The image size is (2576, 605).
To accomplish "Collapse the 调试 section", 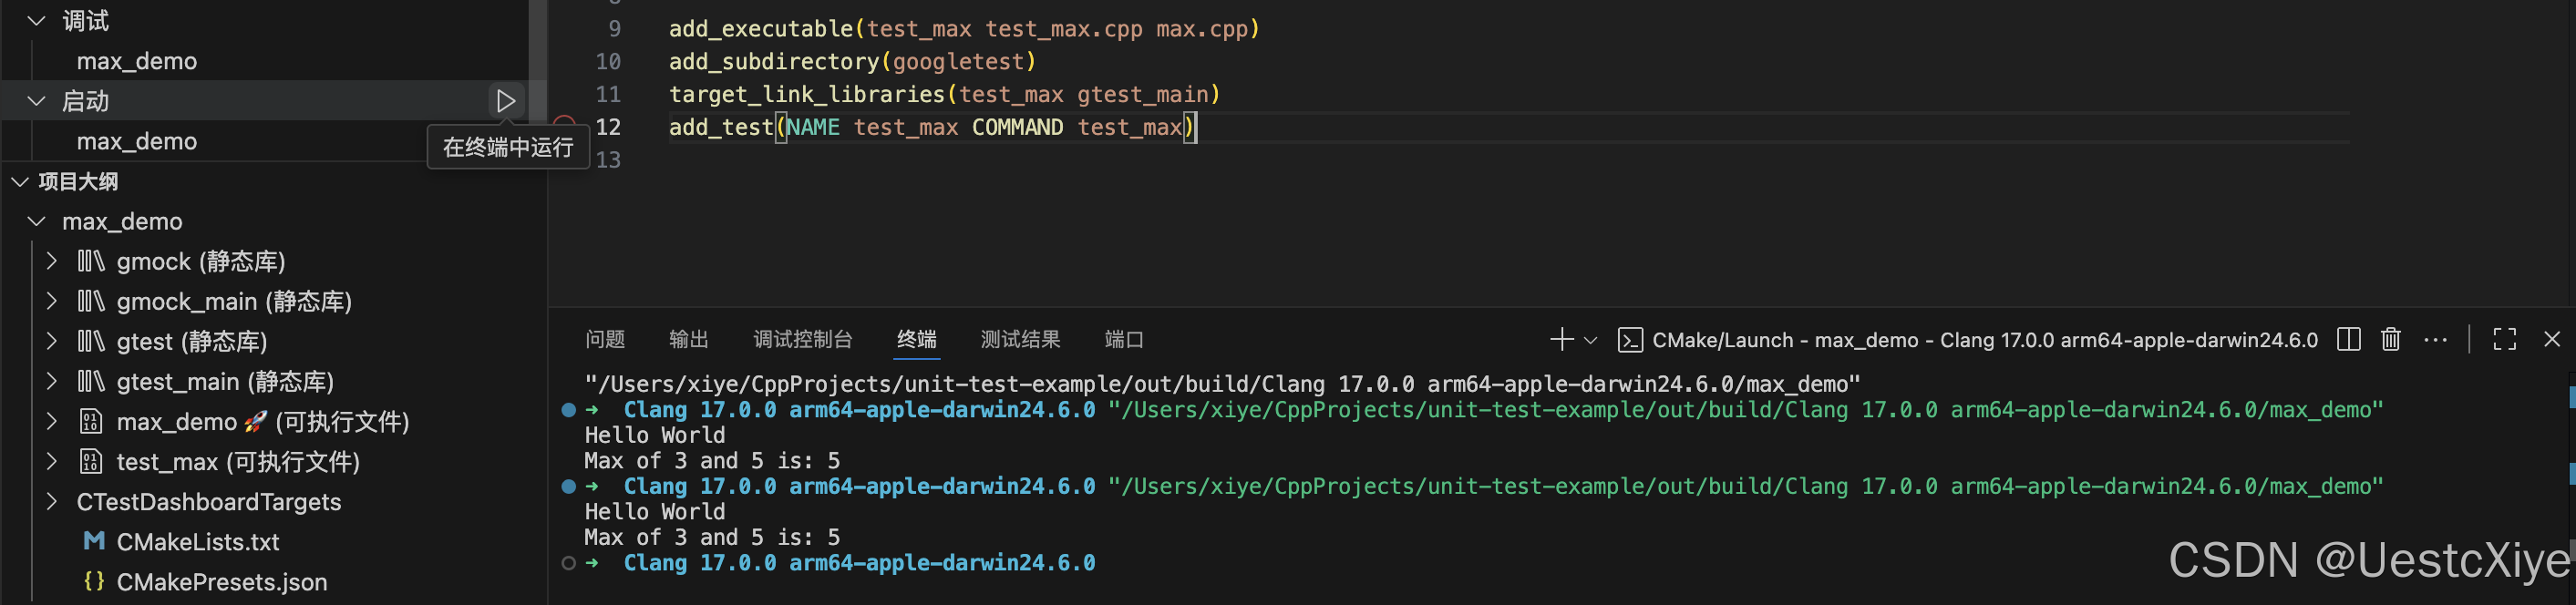I will coord(37,21).
